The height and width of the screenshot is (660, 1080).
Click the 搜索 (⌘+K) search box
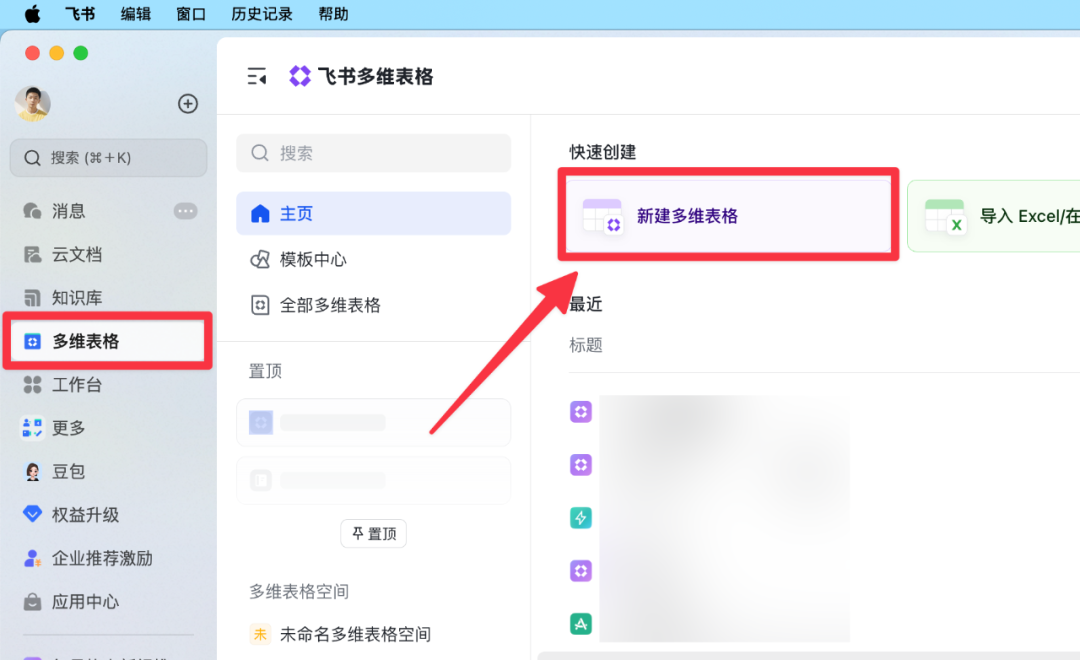(x=108, y=158)
